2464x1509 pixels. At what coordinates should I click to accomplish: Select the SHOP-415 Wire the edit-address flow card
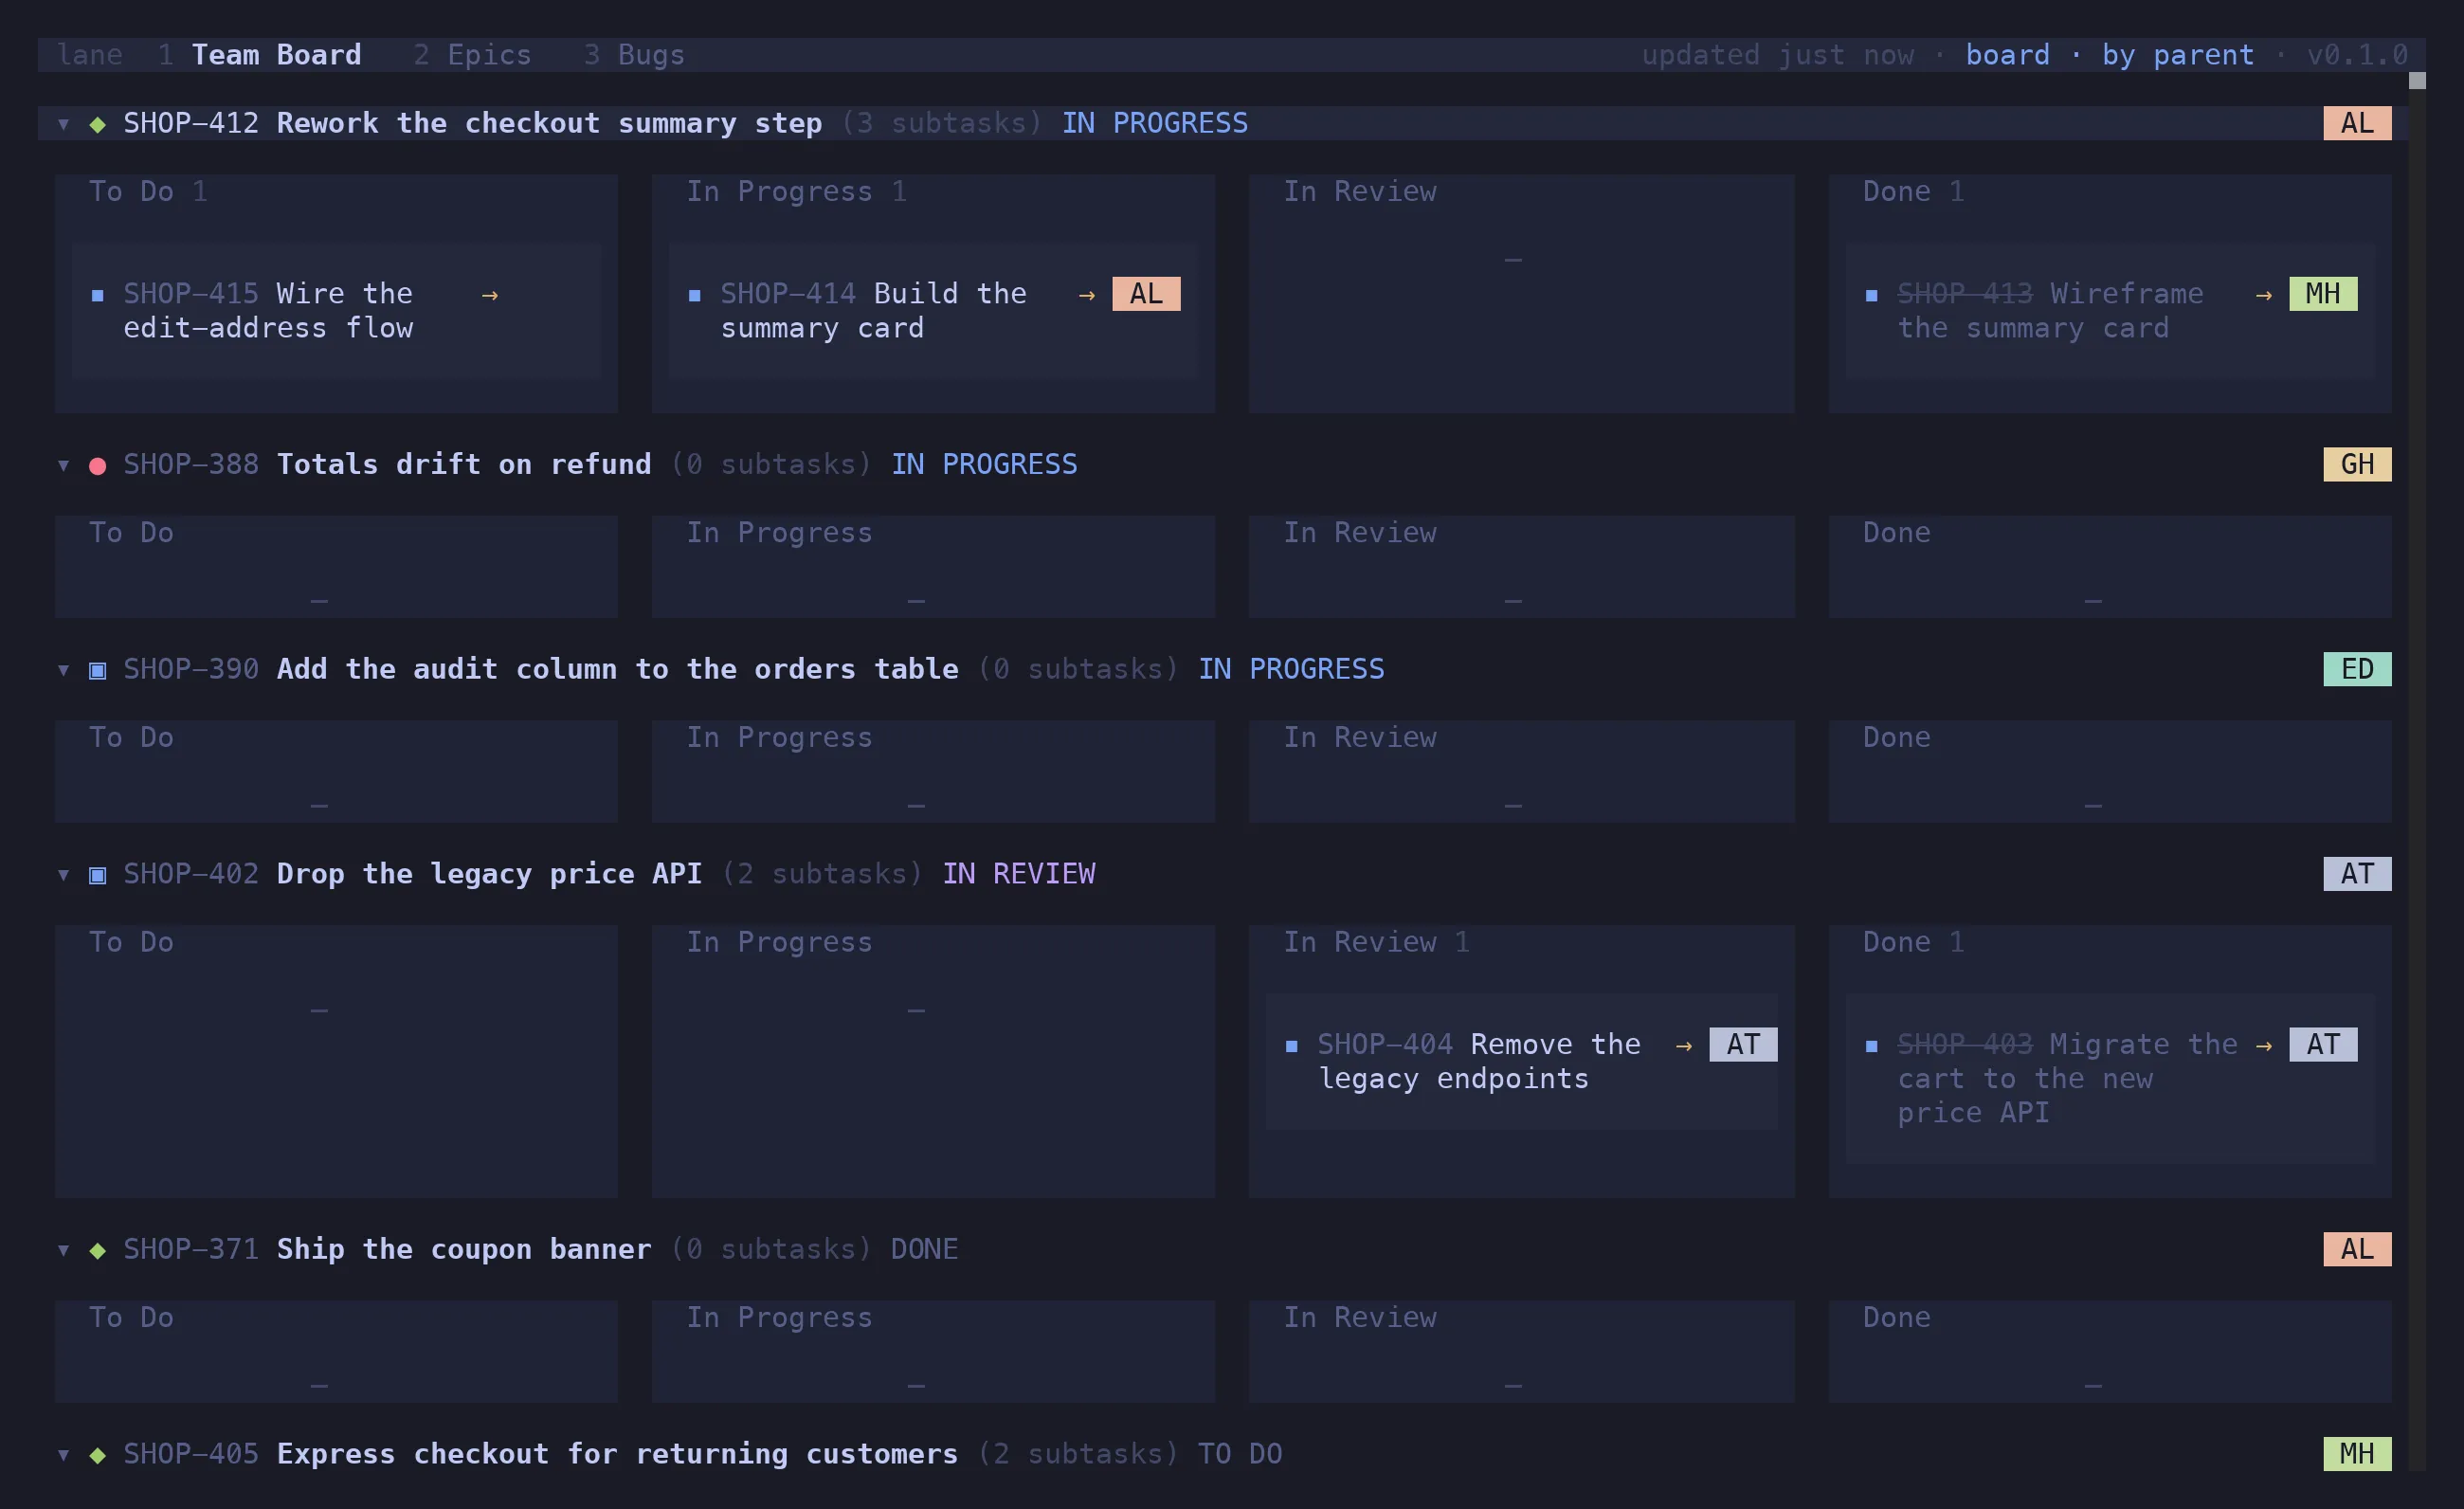point(336,311)
